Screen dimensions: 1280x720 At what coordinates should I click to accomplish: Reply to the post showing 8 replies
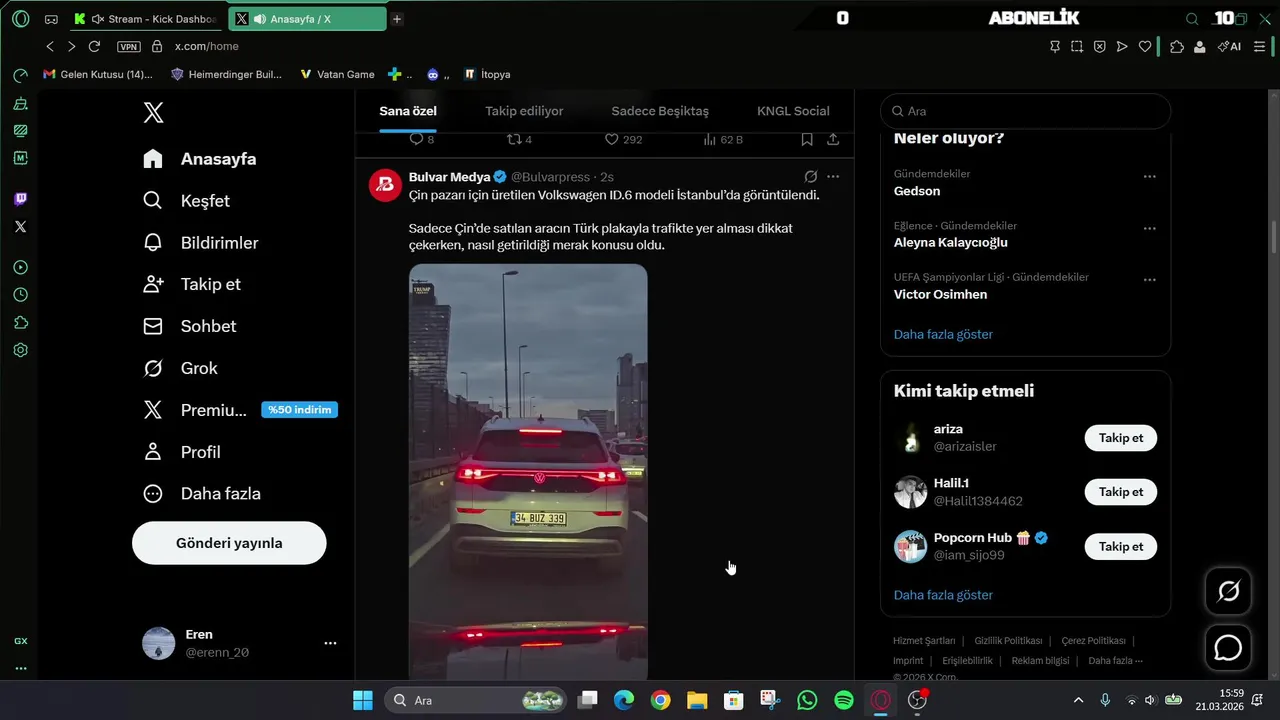(422, 140)
